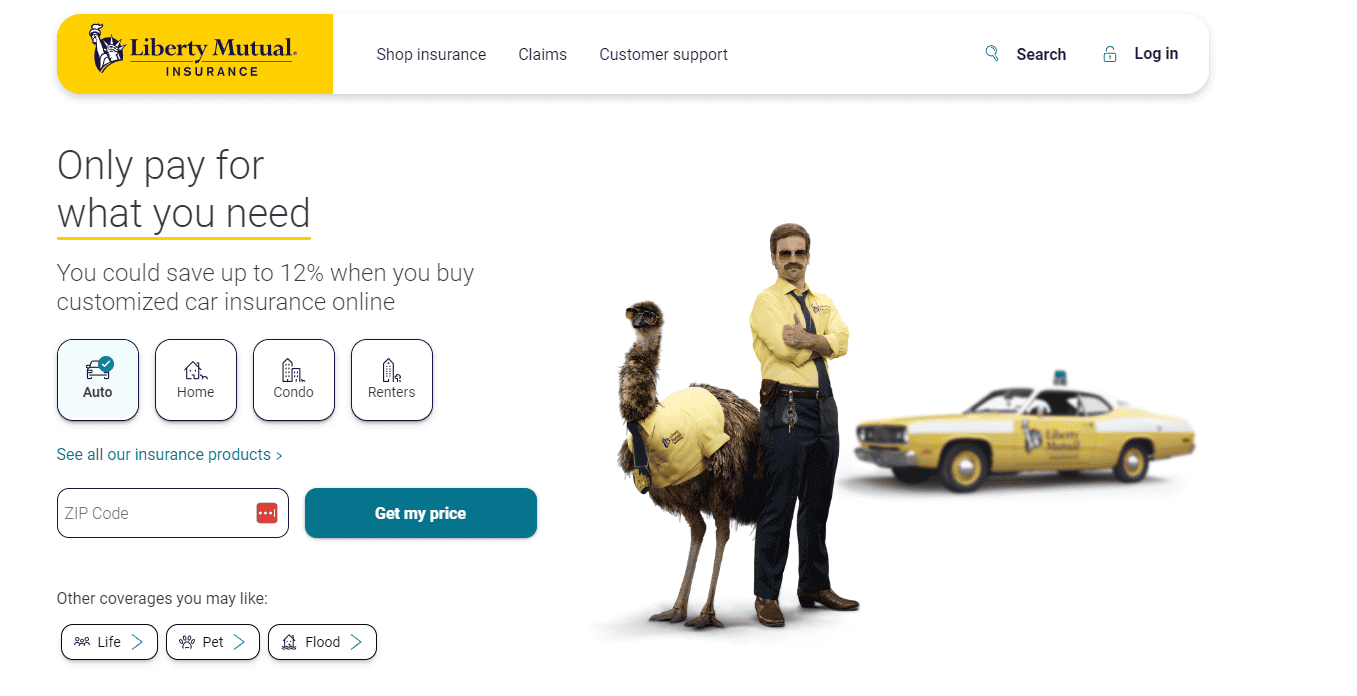Select the Home insurance option tile

pyautogui.click(x=196, y=380)
